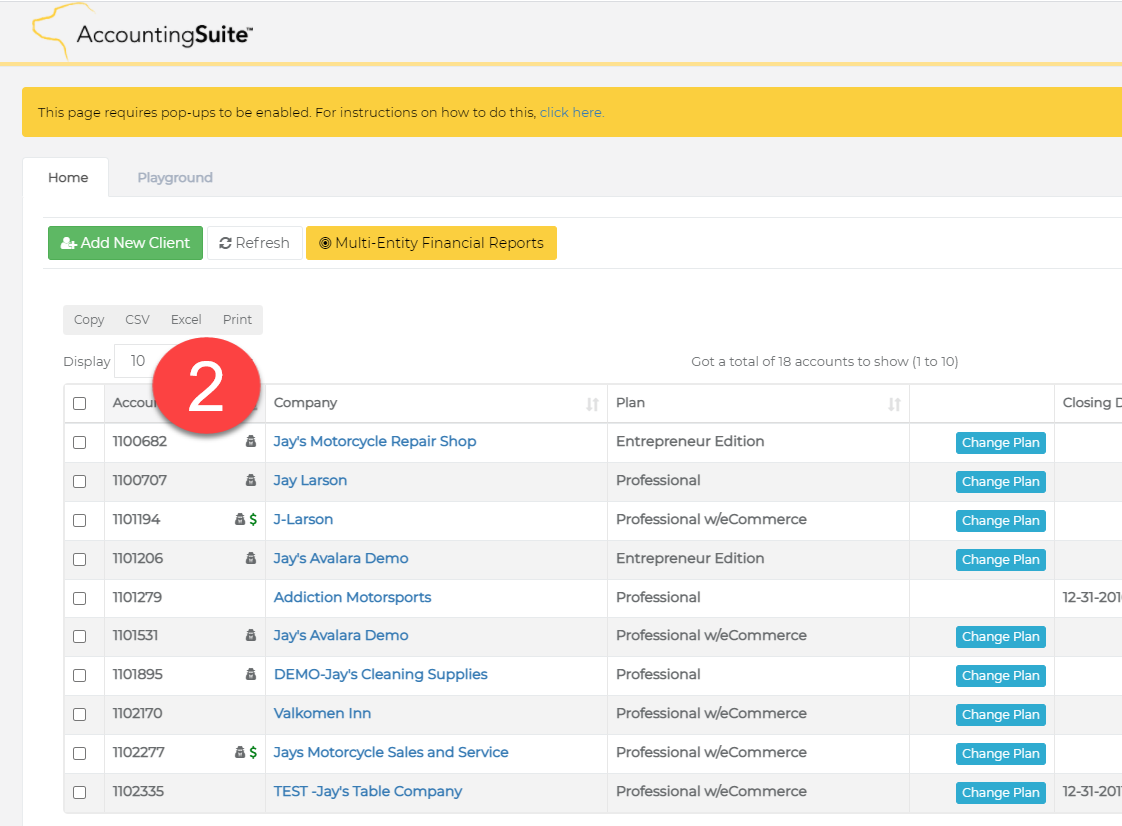Change Plan for Jay Larson
The height and width of the screenshot is (826, 1122).
coord(1000,482)
